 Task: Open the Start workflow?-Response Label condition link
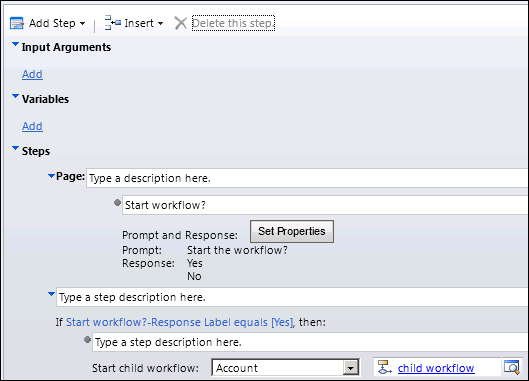(x=179, y=322)
